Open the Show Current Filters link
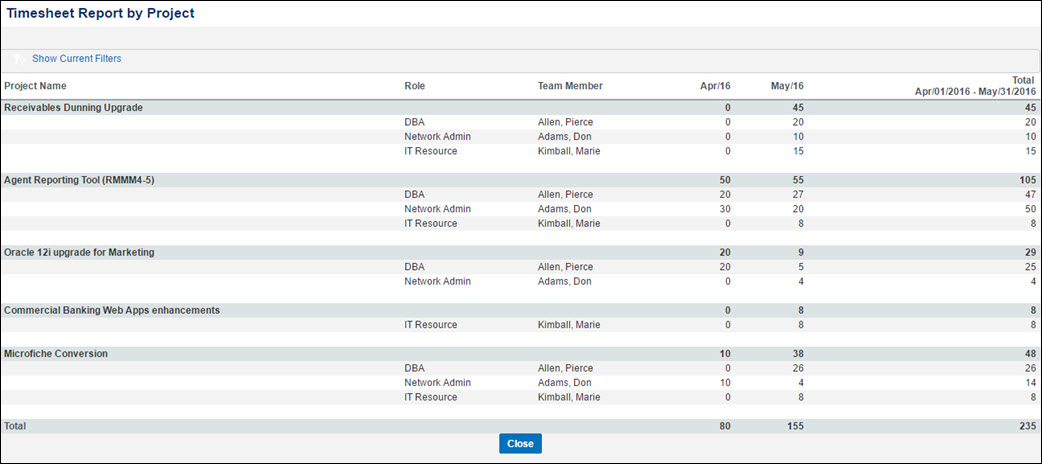The height and width of the screenshot is (464, 1042). click(x=77, y=58)
